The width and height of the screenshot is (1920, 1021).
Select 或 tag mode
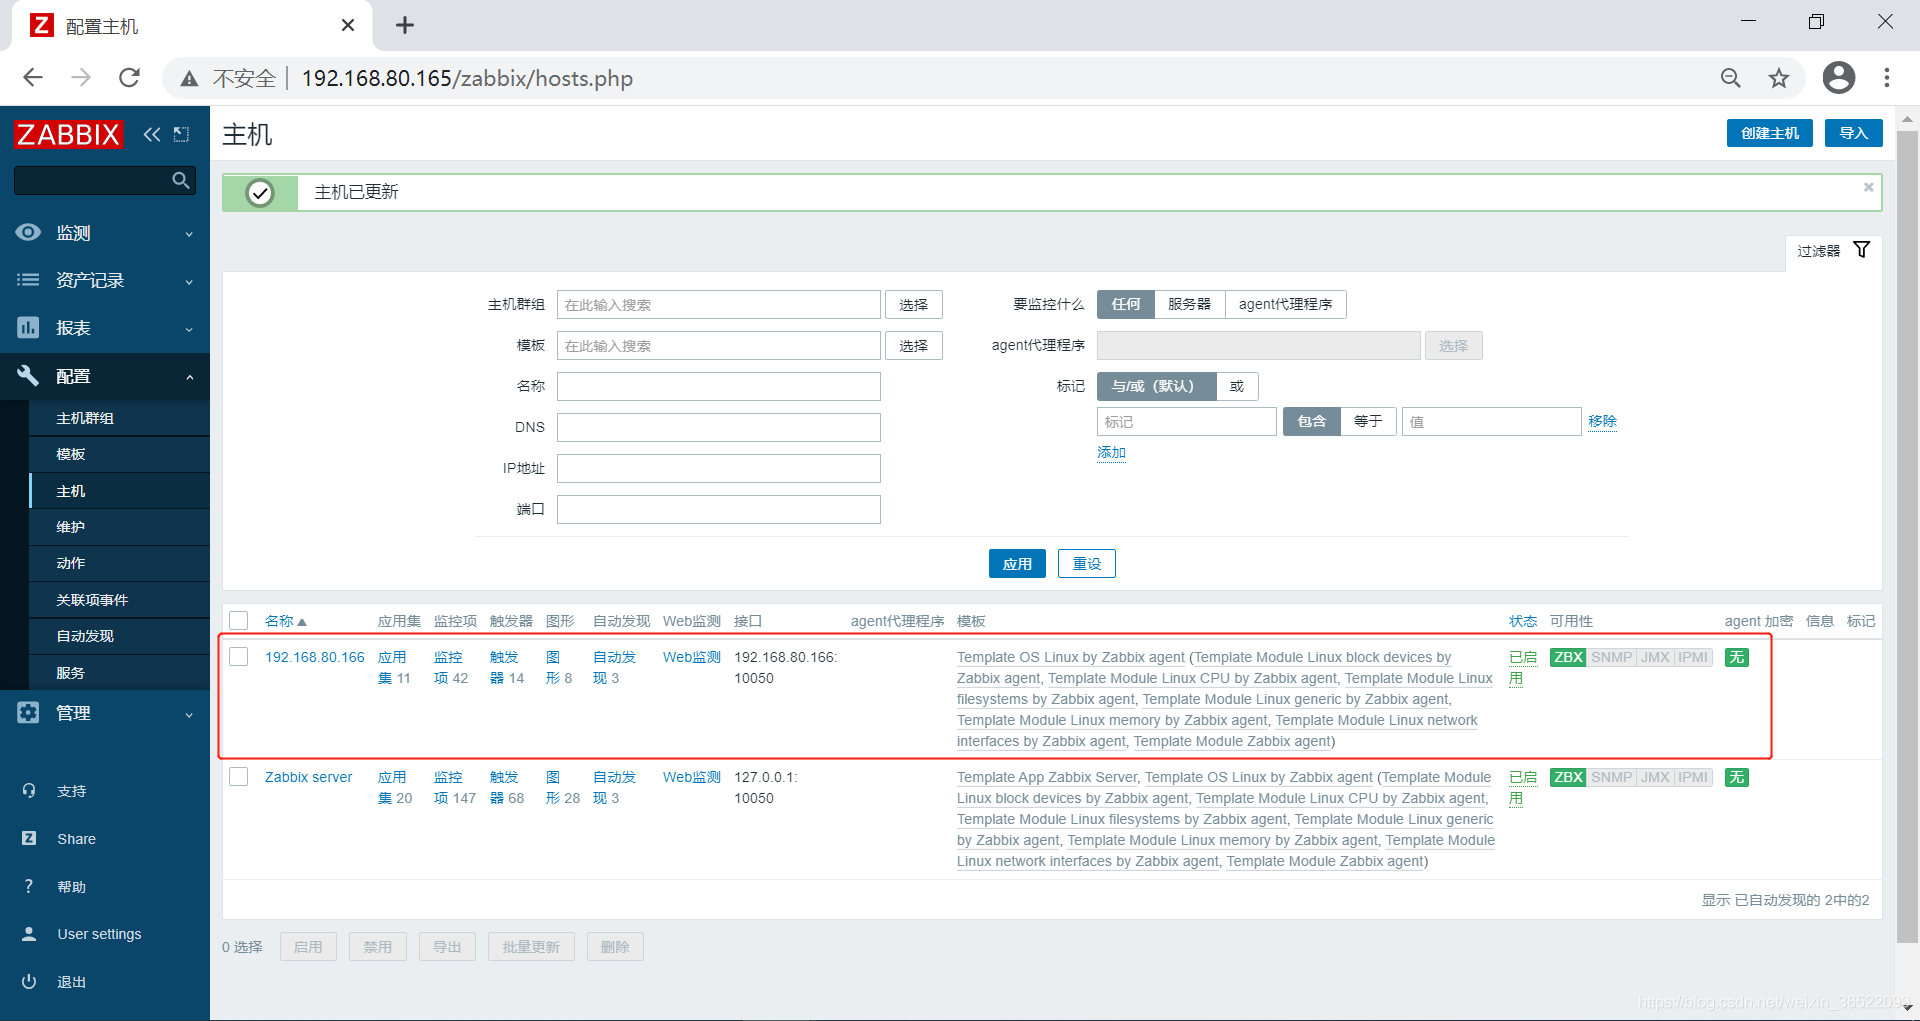click(1237, 386)
